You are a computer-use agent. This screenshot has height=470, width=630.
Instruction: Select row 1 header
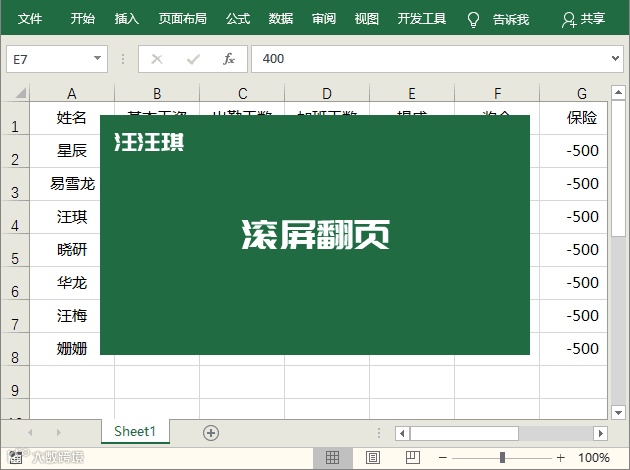coord(15,119)
